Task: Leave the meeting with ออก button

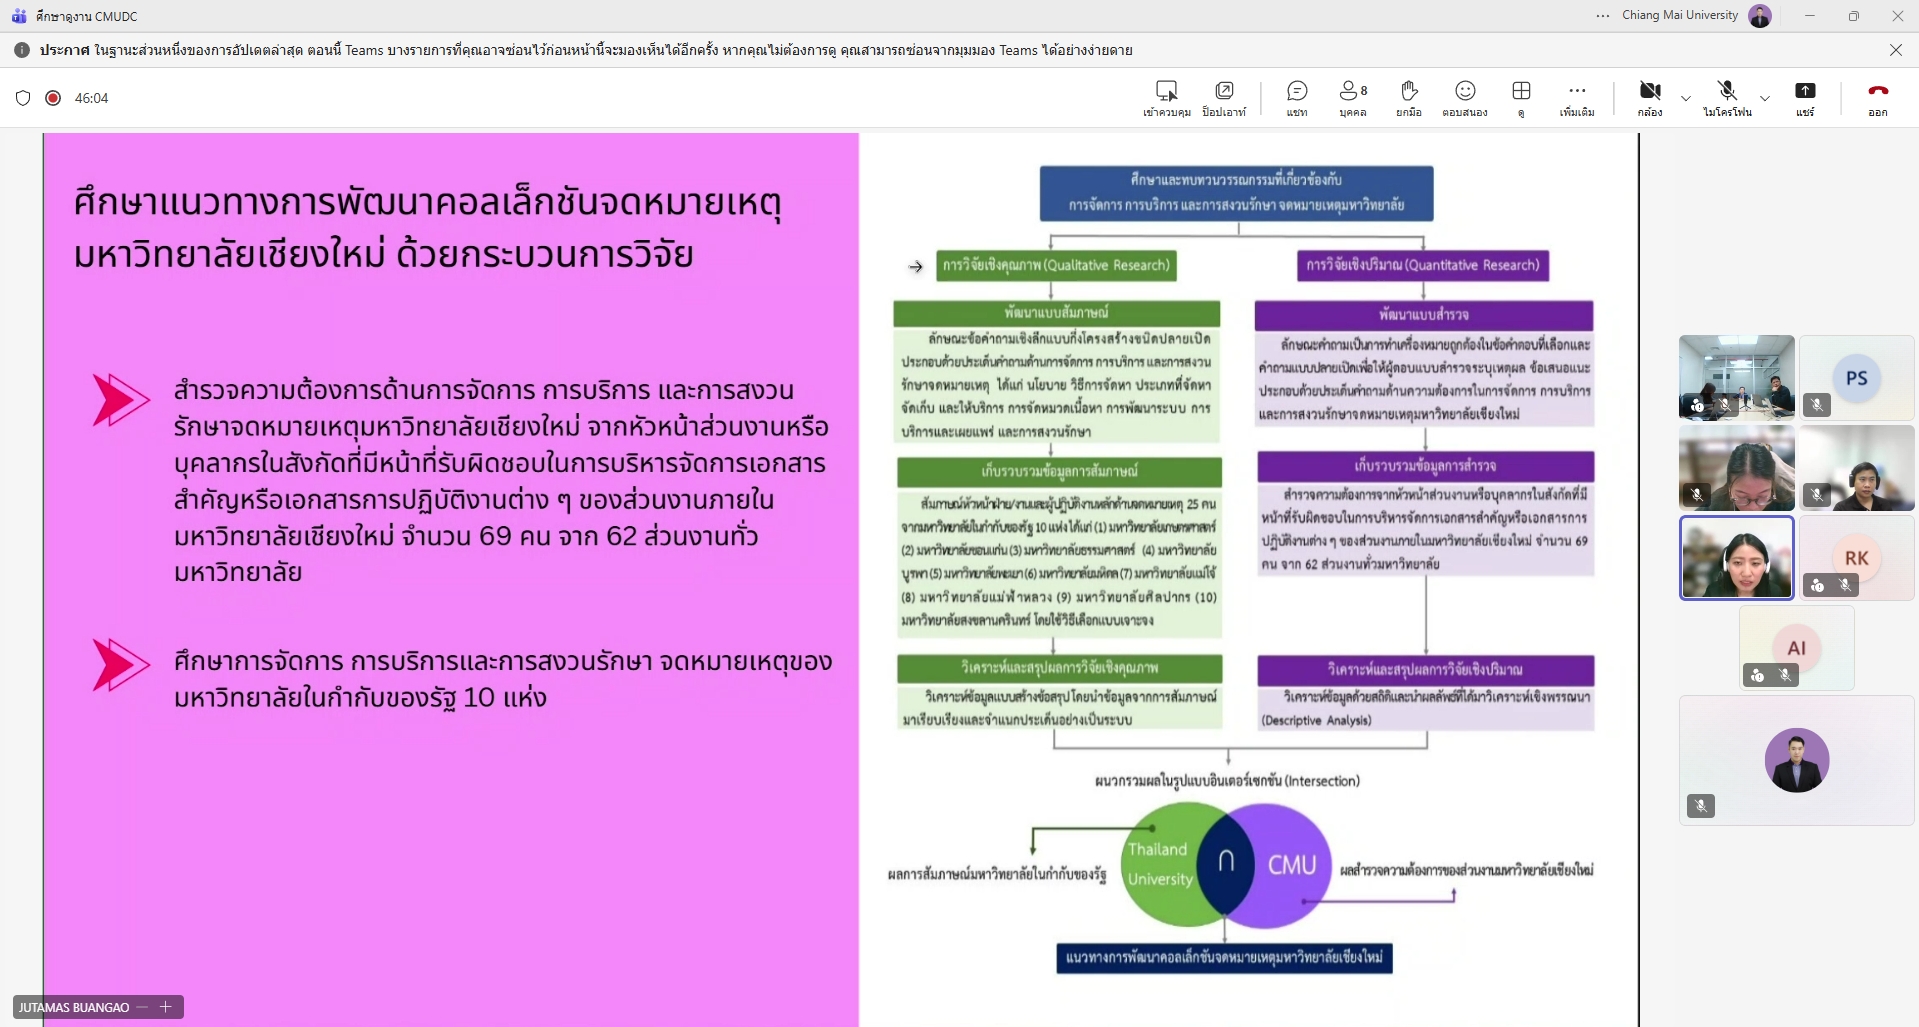Action: (1878, 98)
